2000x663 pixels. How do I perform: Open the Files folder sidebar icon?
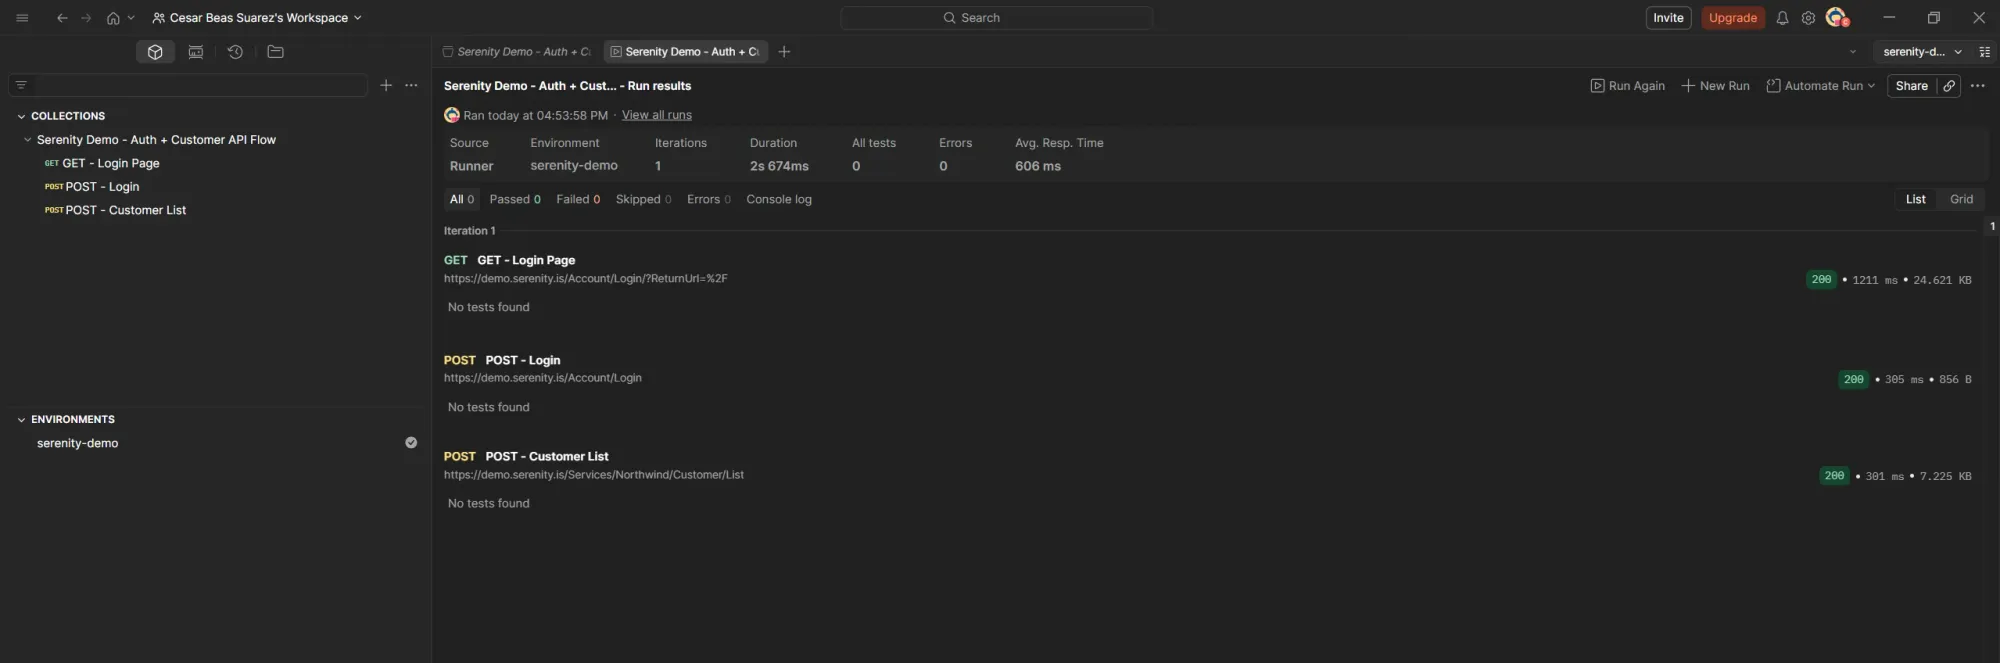point(276,52)
